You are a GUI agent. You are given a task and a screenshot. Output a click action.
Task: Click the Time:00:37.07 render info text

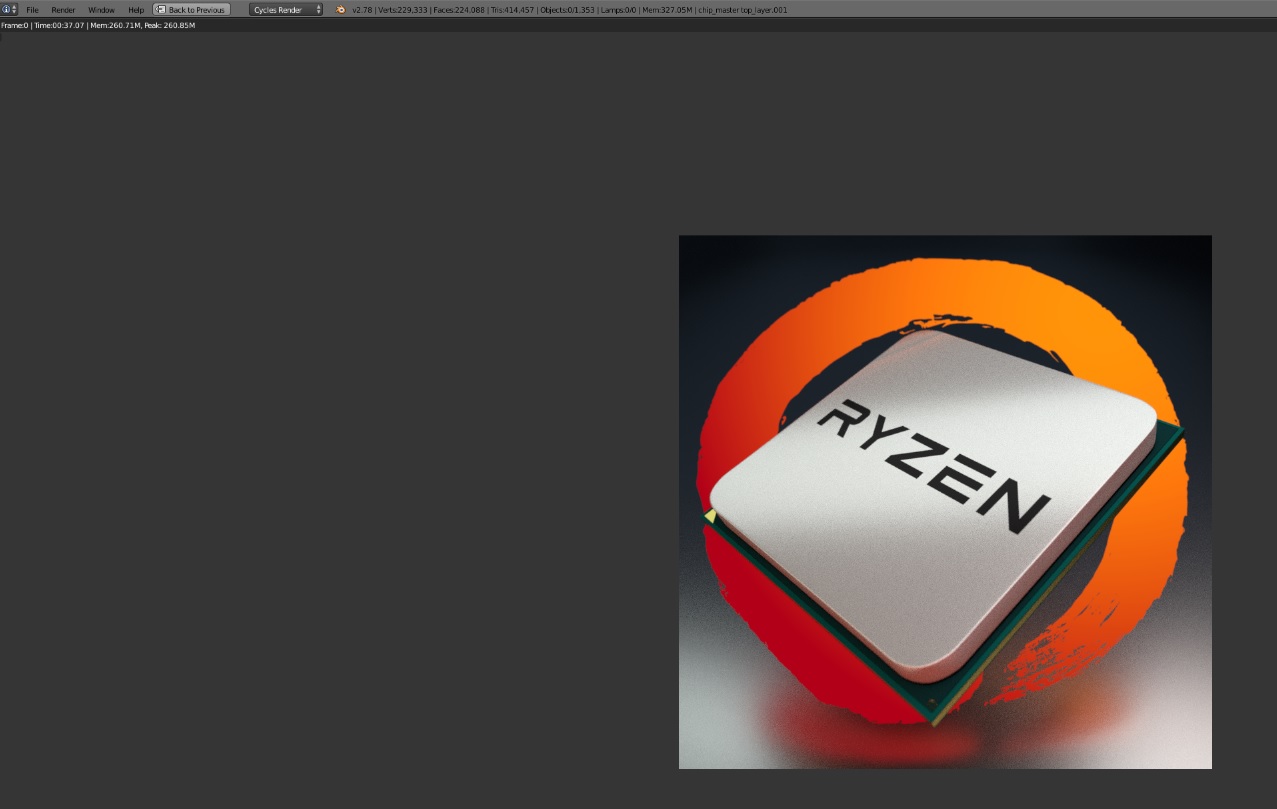point(59,25)
